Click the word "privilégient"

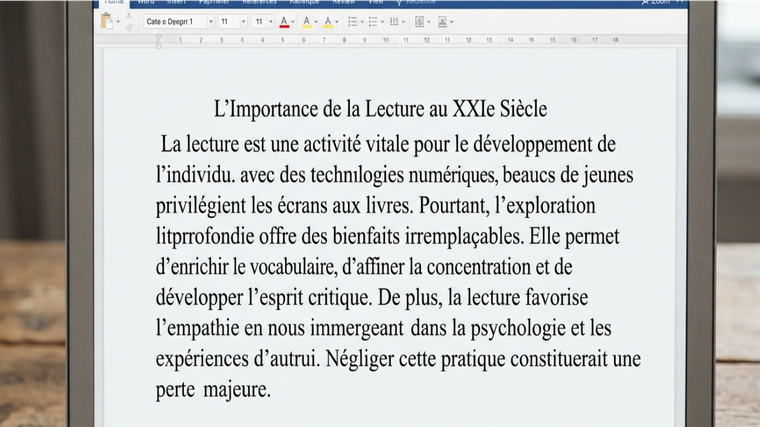[x=201, y=206]
